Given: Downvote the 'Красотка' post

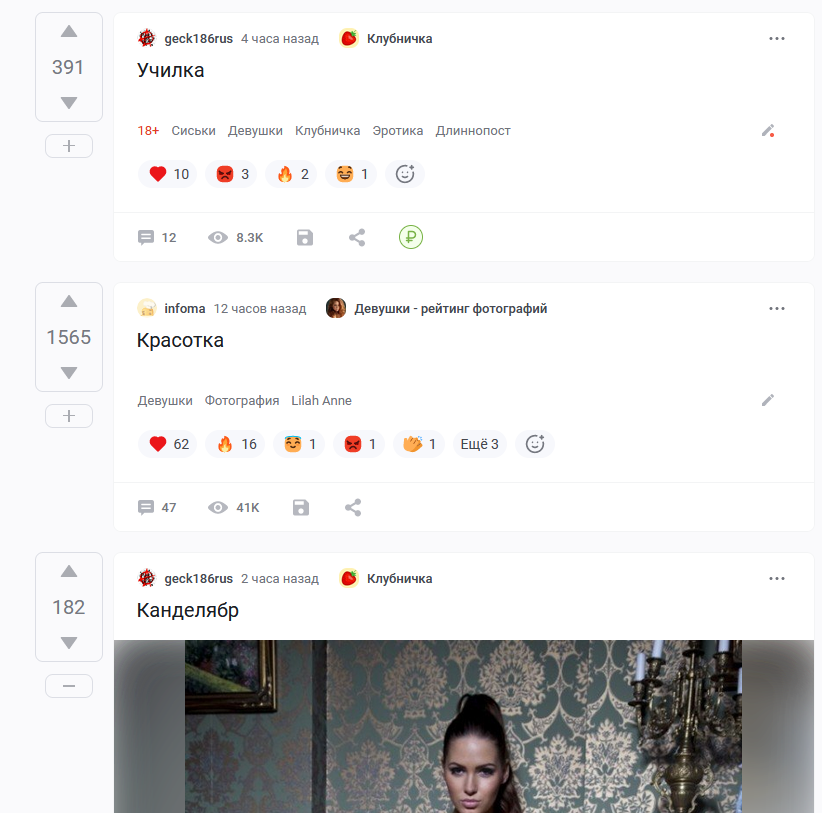Looking at the screenshot, I should click(x=69, y=373).
